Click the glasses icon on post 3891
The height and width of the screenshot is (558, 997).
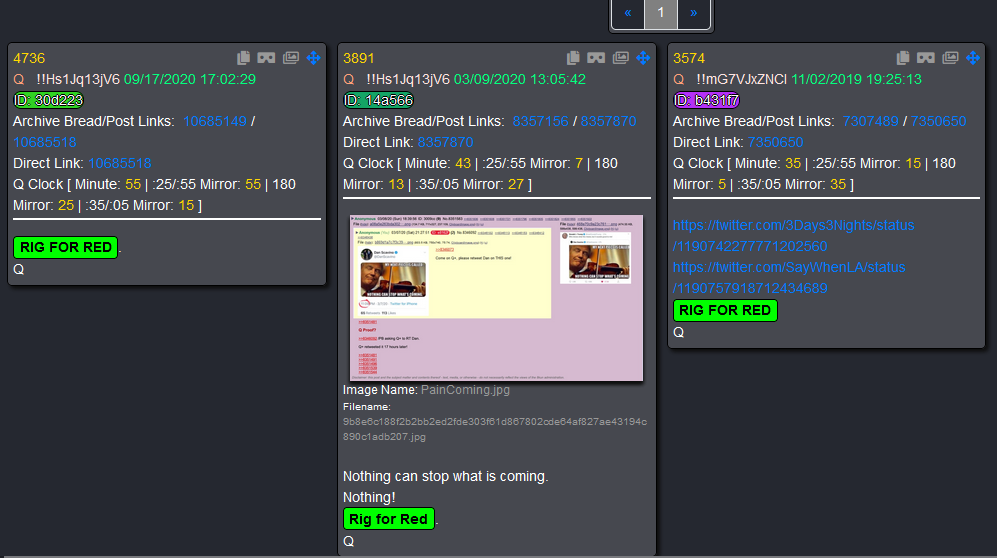(x=596, y=58)
